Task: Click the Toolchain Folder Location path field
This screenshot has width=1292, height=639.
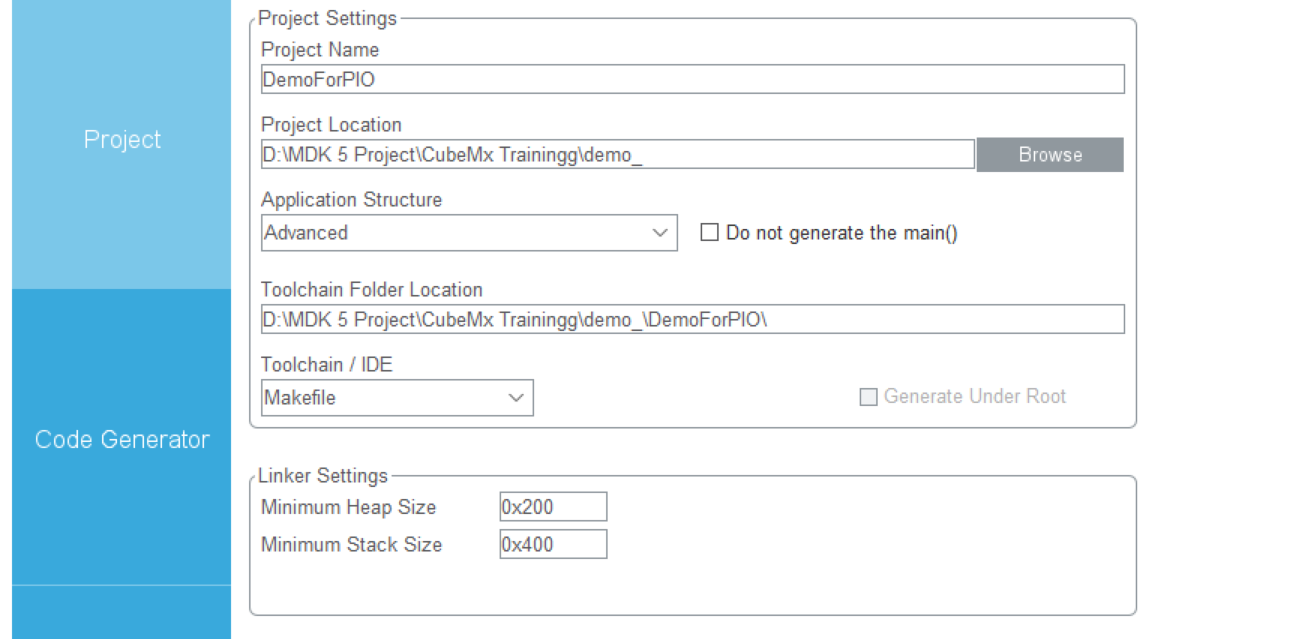Action: tap(692, 319)
